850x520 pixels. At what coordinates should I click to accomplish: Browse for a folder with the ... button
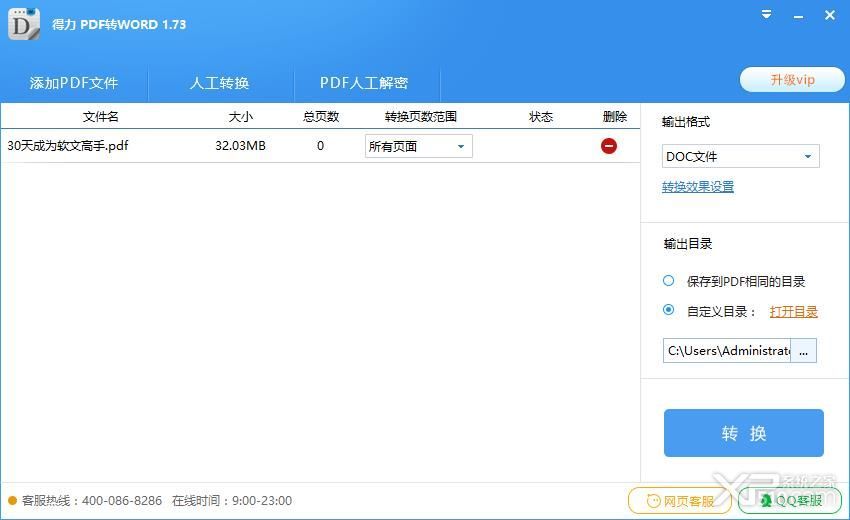[803, 351]
